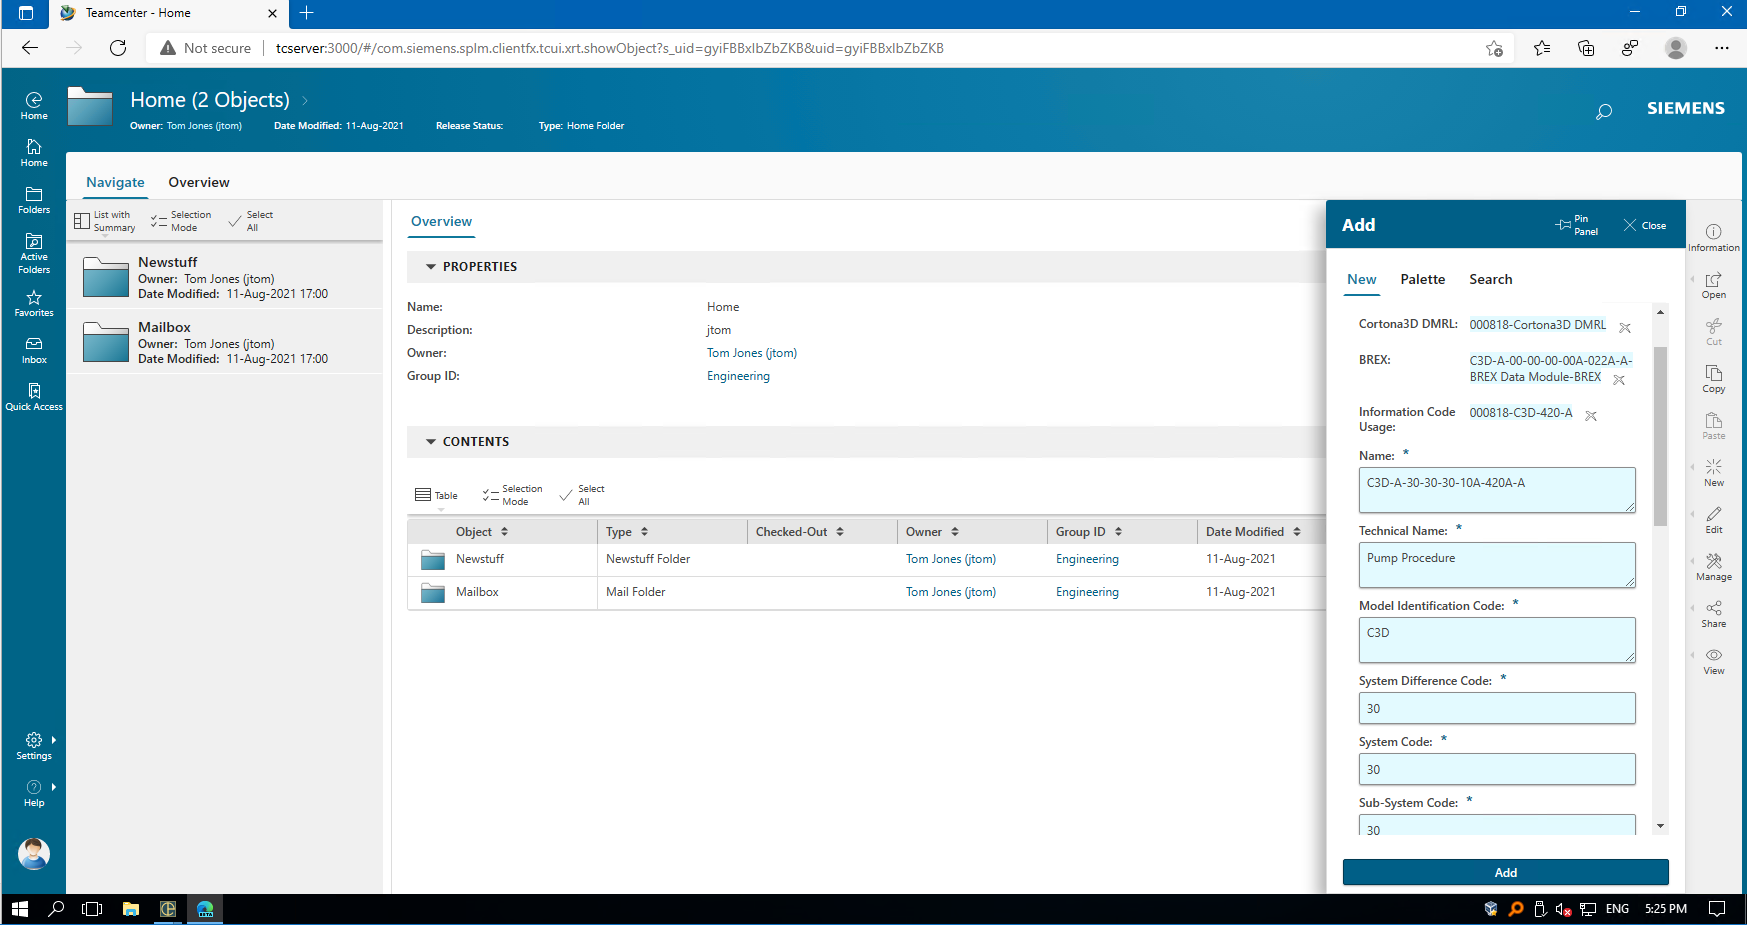Open Folders in the left sidebar
Viewport: 1747px width, 925px height.
34,199
